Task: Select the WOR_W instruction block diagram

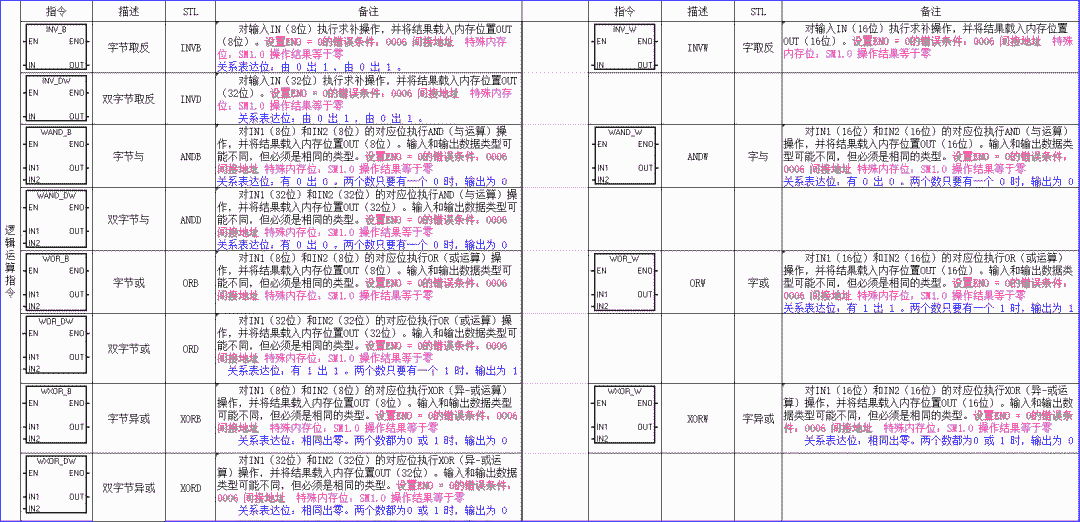Action: (623, 282)
